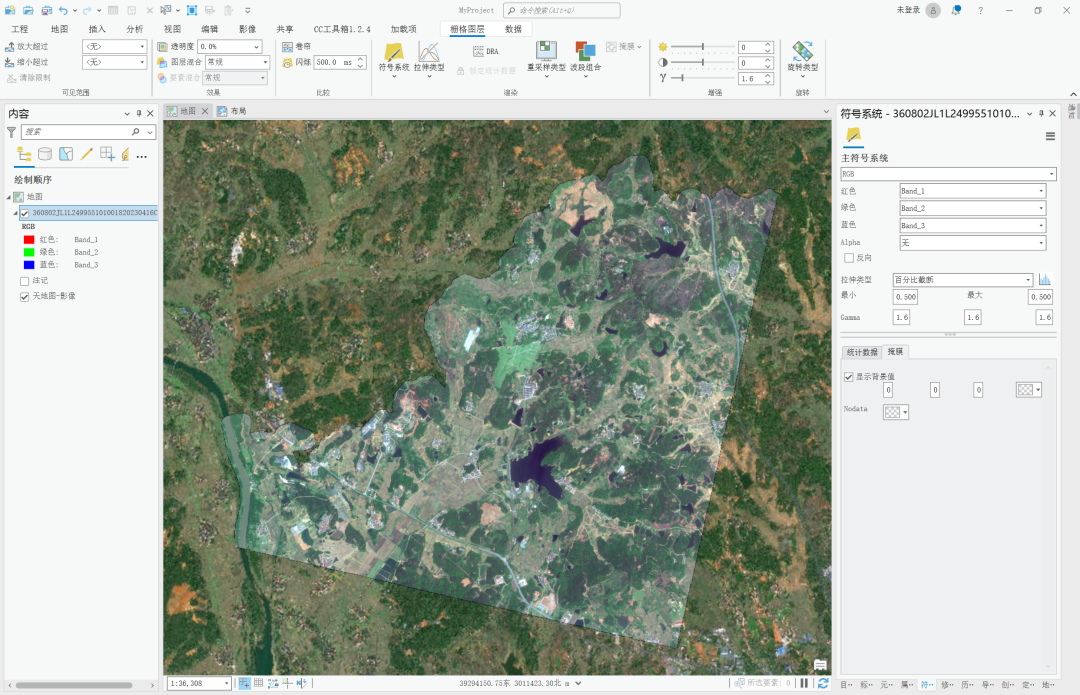
Task: Open the 地图 ribbon tab
Action: click(x=59, y=29)
